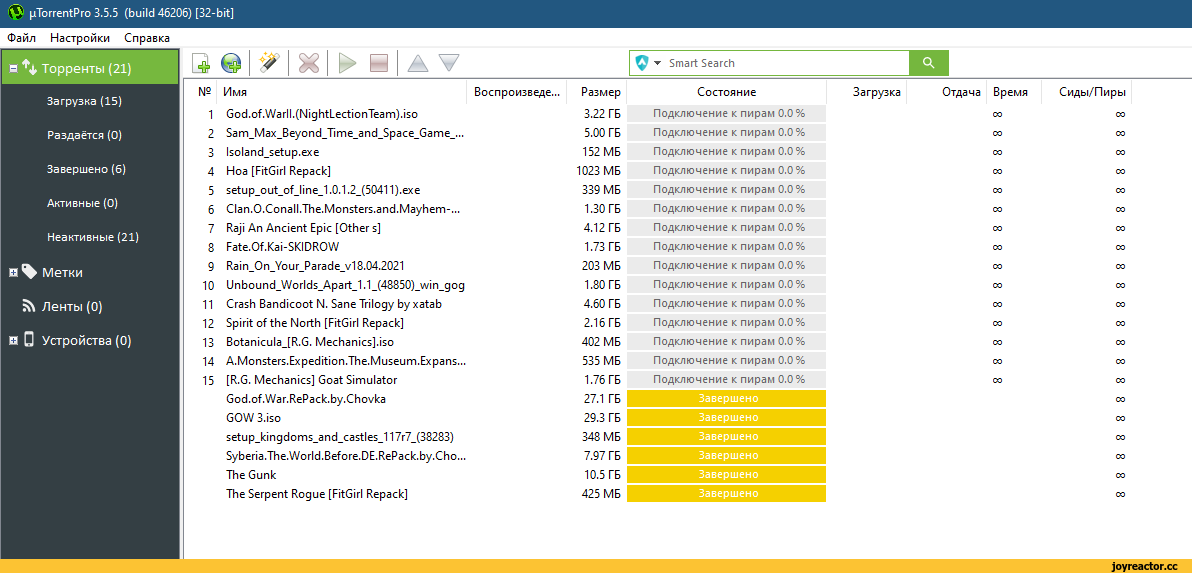
Task: Click the Stop torrent square icon
Action: (379, 63)
